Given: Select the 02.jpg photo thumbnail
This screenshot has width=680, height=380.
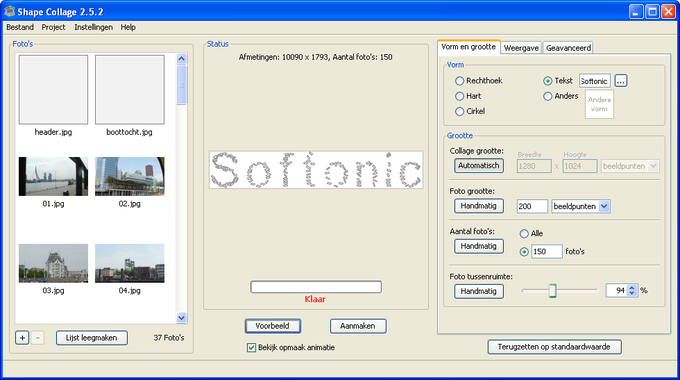Looking at the screenshot, I should click(x=130, y=177).
